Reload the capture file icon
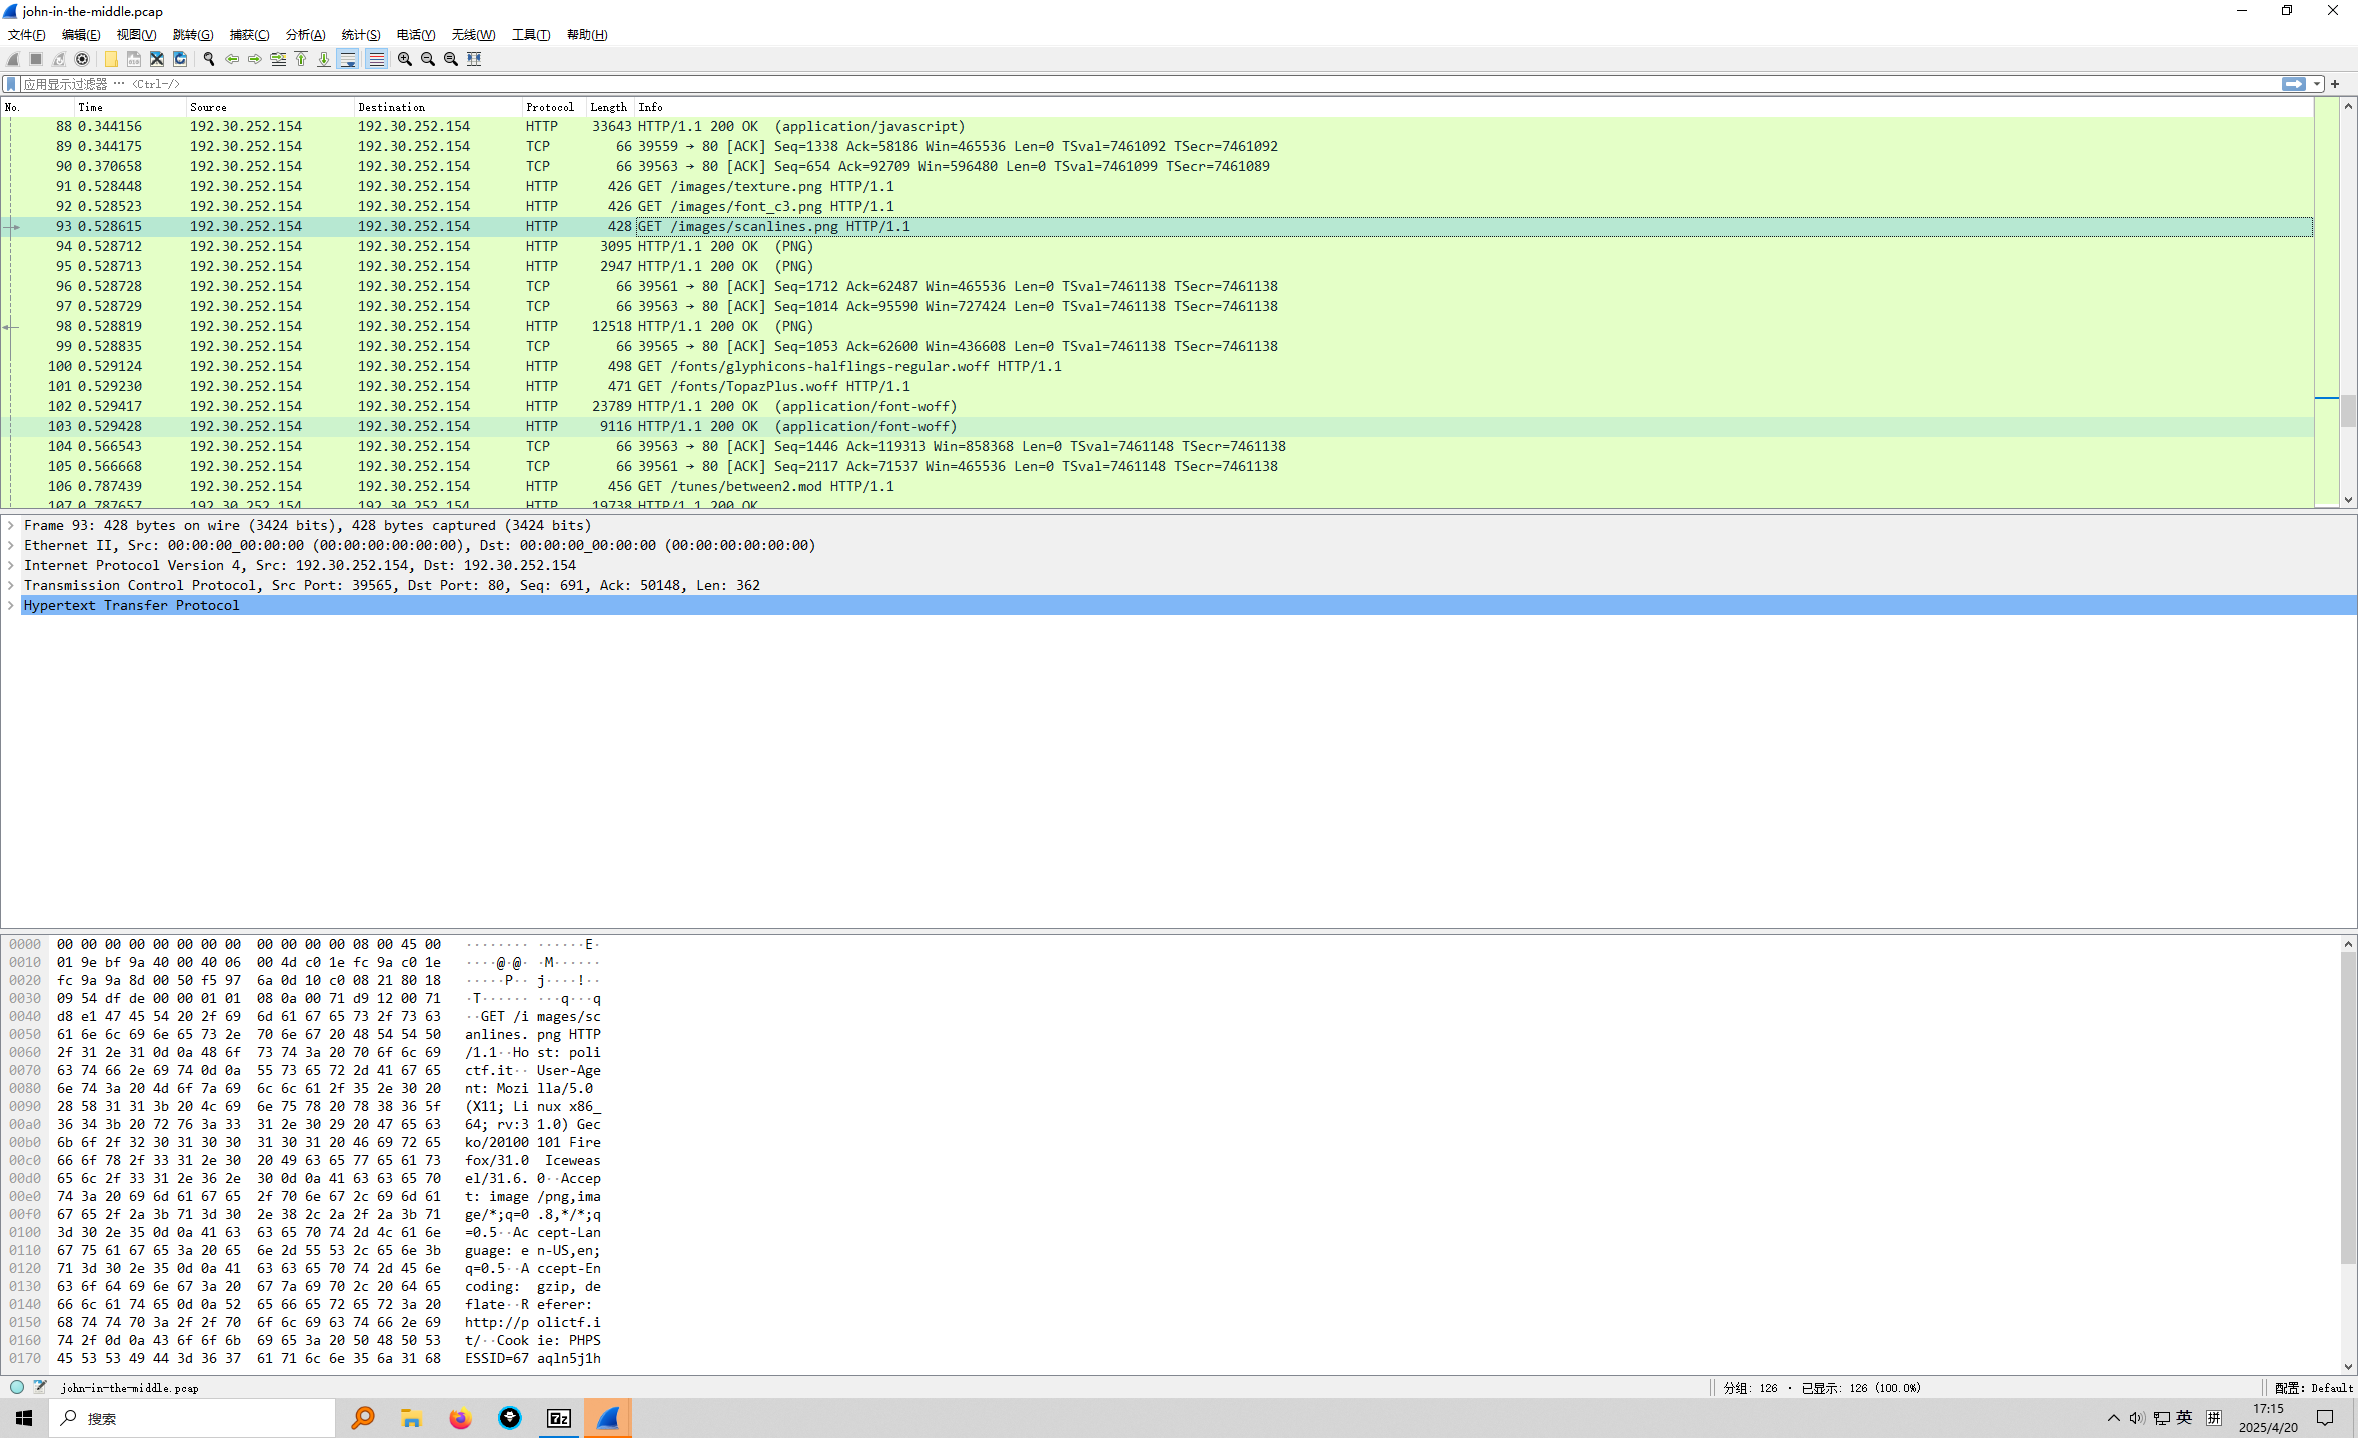Image resolution: width=2358 pixels, height=1438 pixels. point(180,59)
